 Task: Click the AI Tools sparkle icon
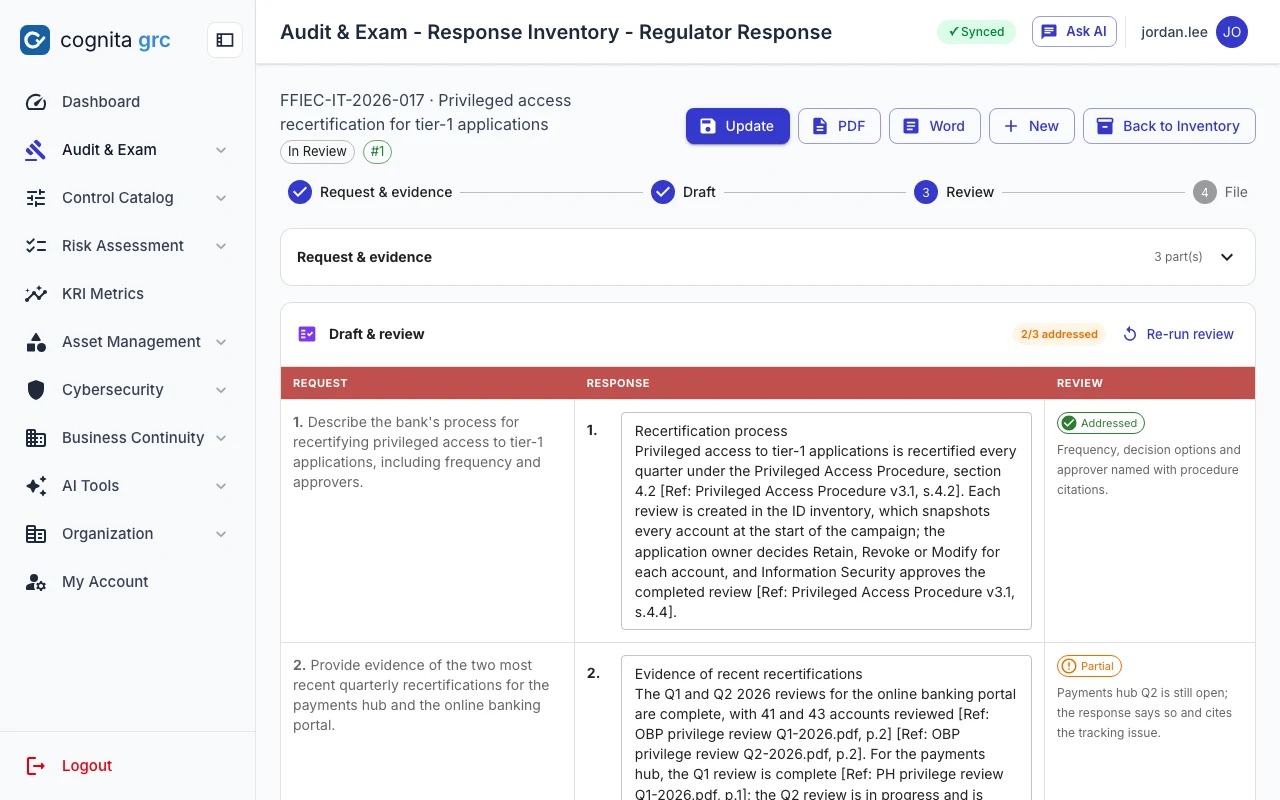point(36,486)
